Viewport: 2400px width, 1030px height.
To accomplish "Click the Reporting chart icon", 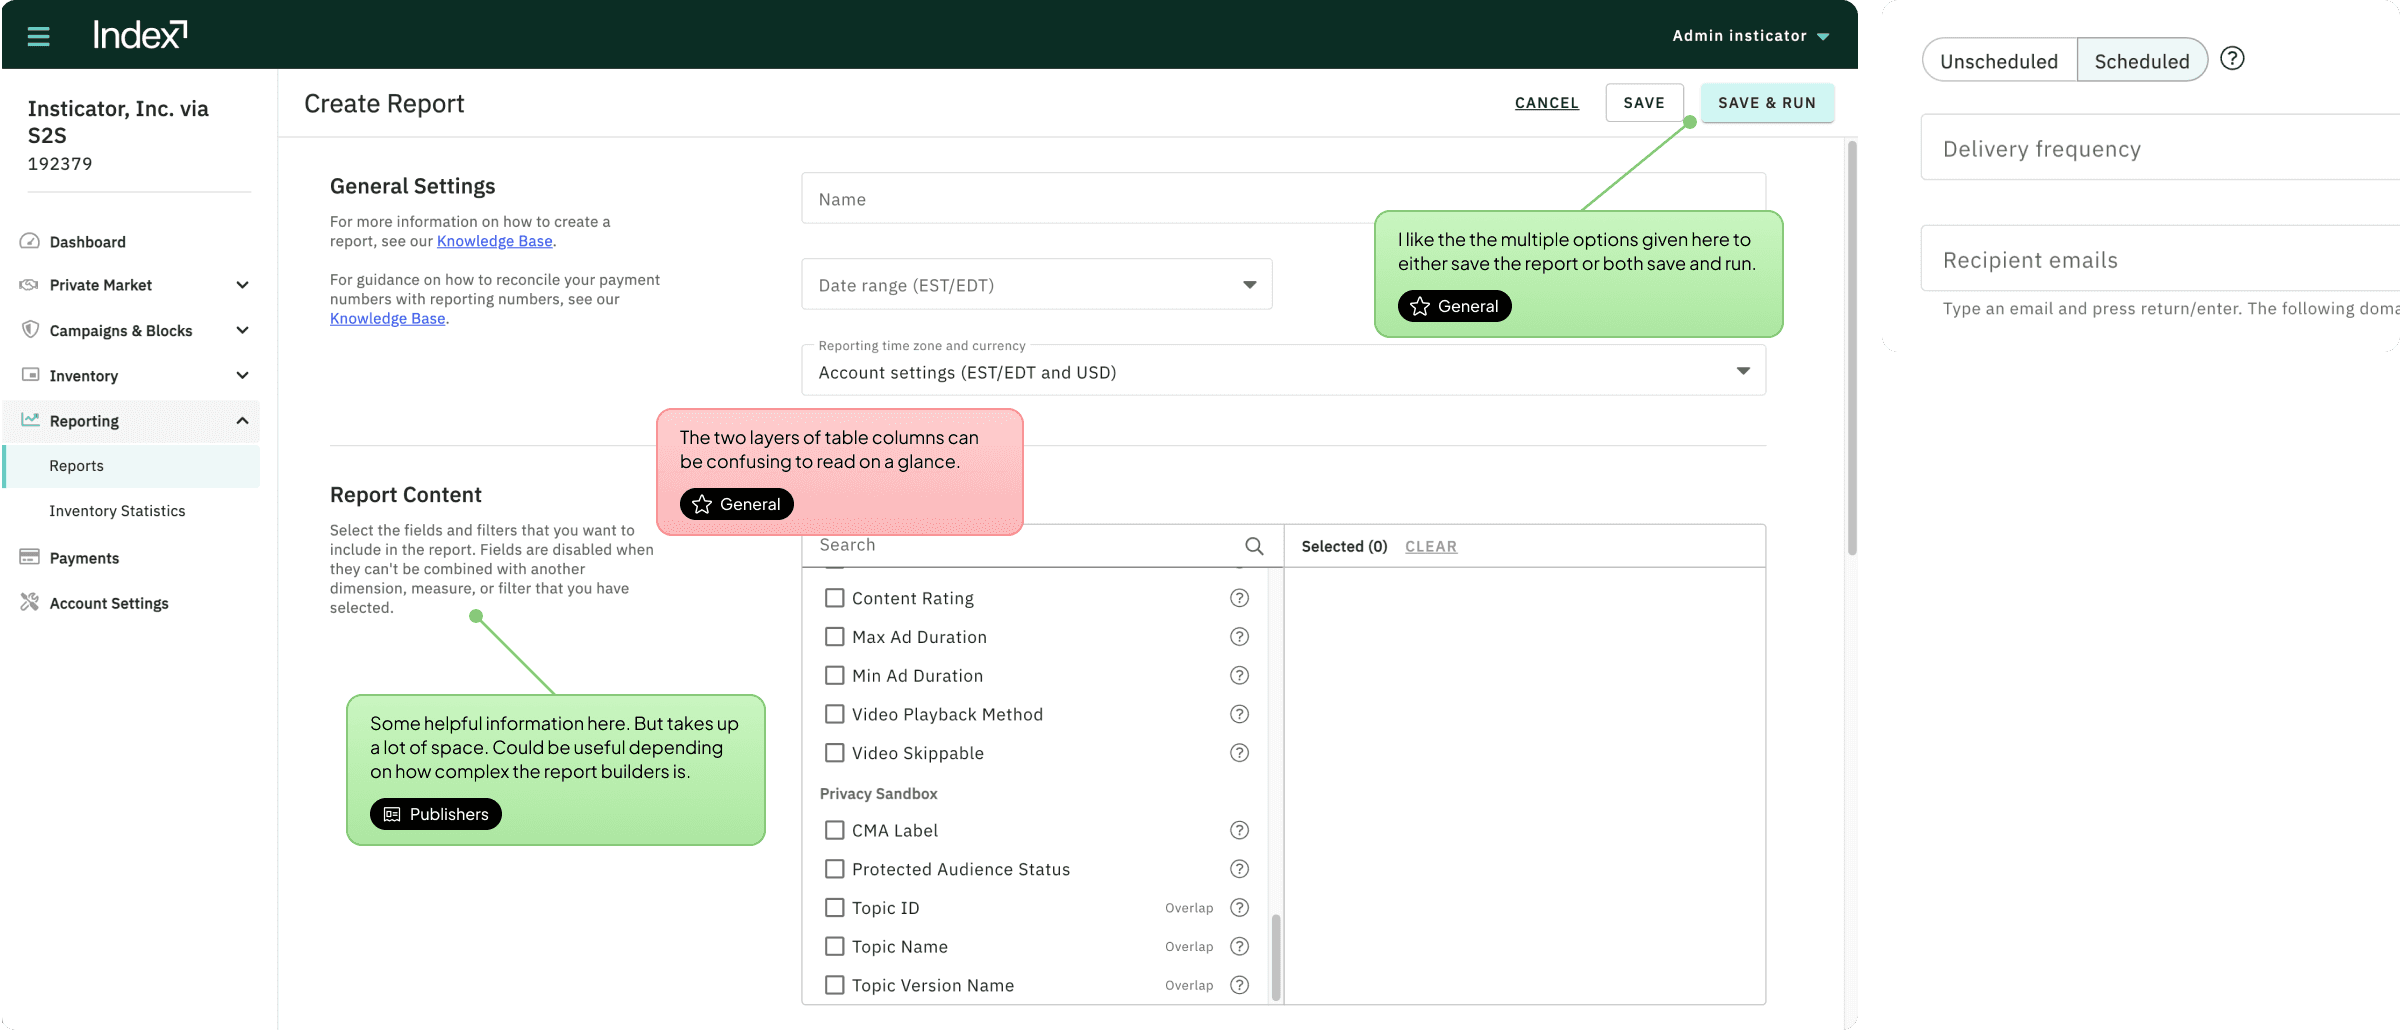I will point(30,420).
